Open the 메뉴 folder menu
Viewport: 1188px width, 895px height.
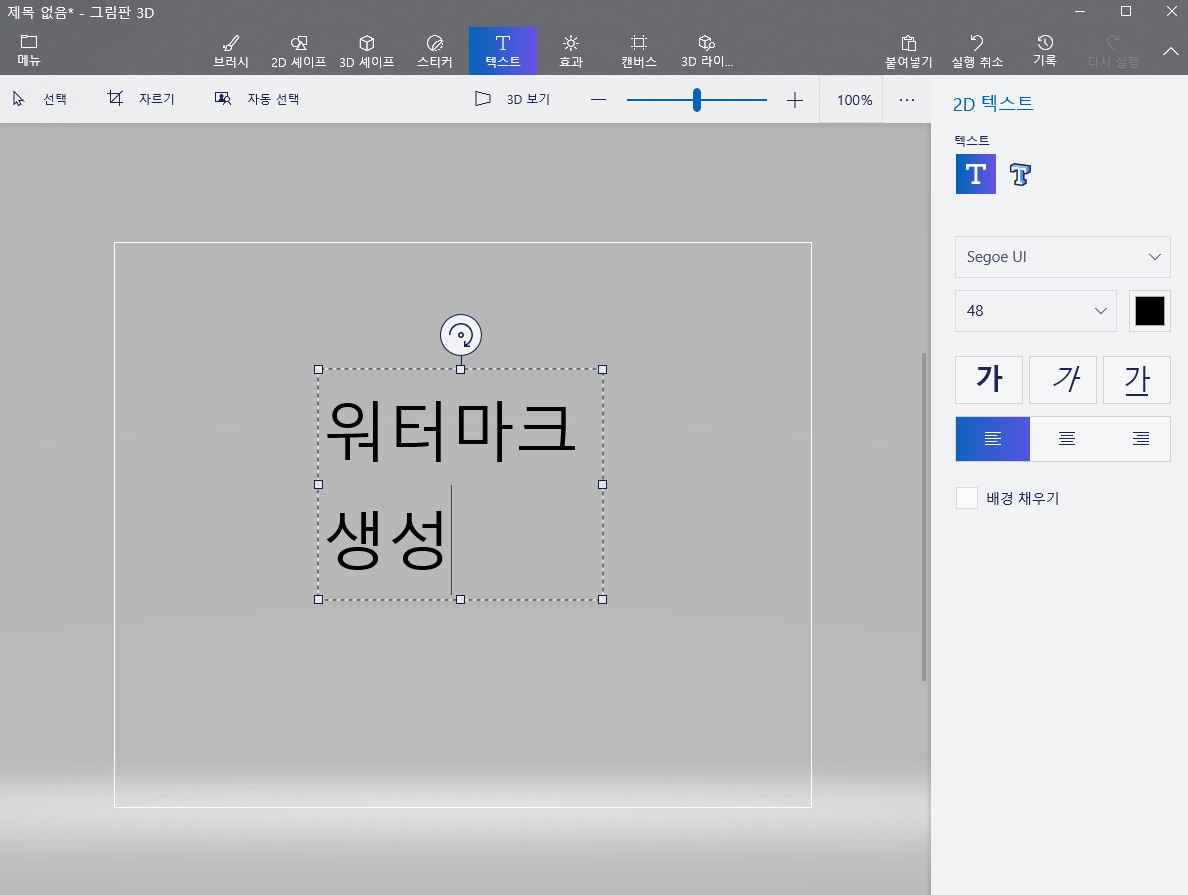click(29, 51)
